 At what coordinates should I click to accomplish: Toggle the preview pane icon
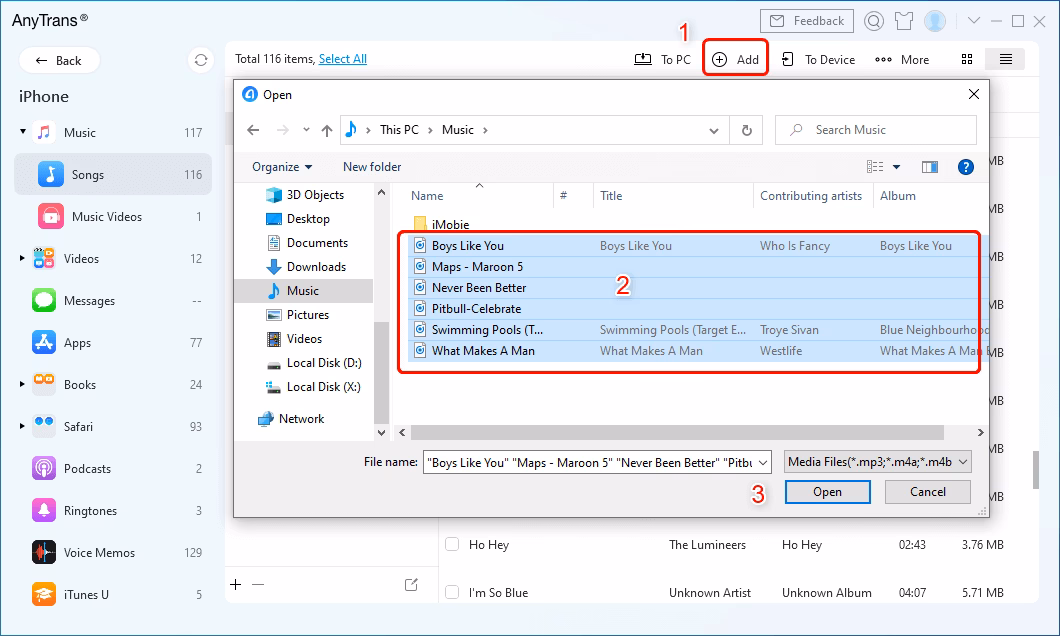click(x=930, y=167)
